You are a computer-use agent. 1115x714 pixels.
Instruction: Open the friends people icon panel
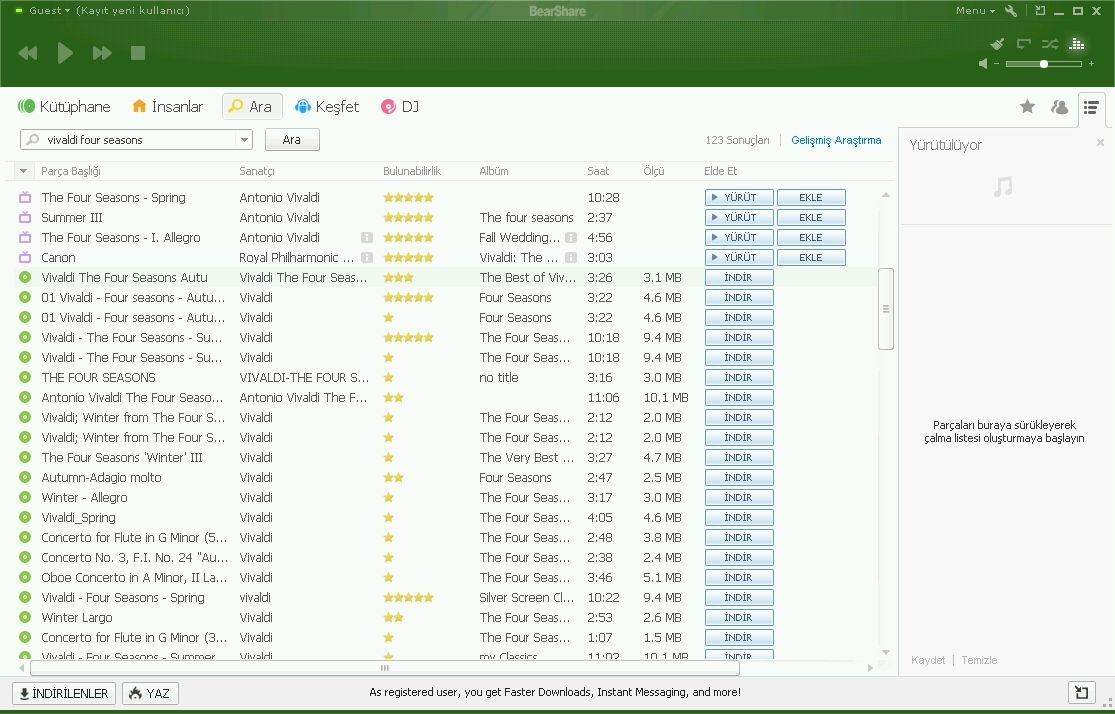tap(1060, 107)
